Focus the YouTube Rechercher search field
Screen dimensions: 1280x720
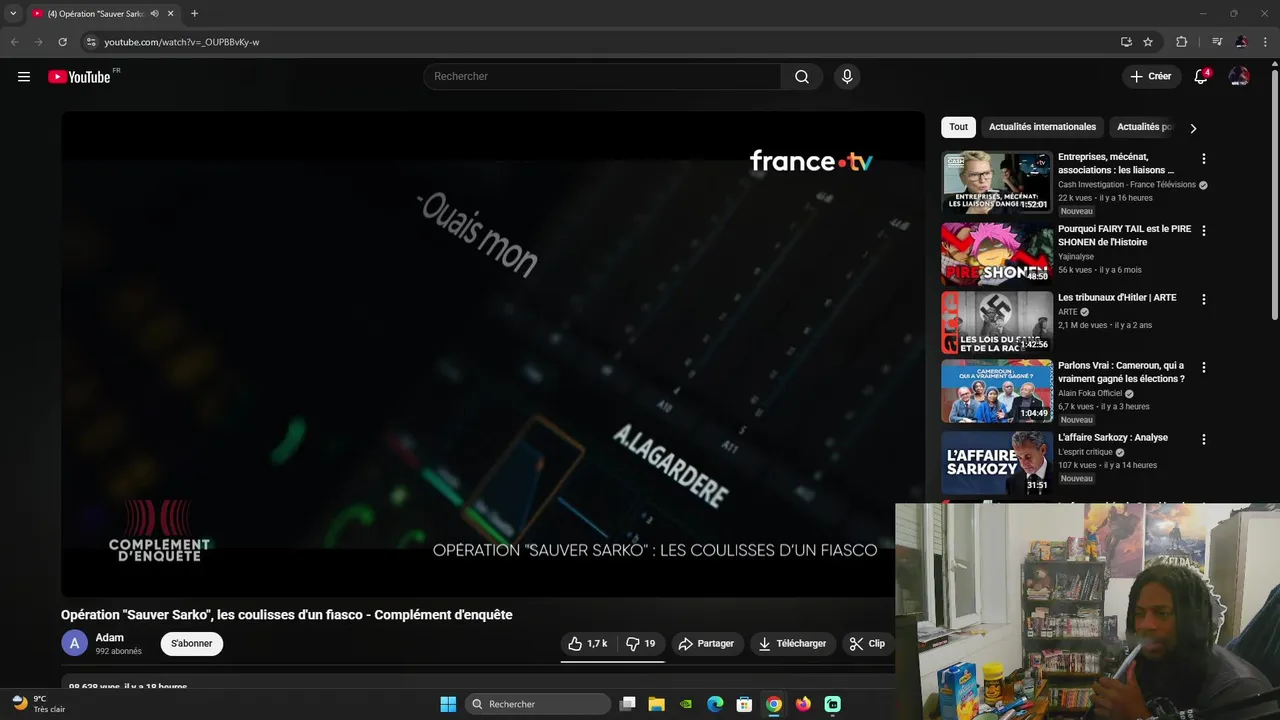tap(602, 77)
